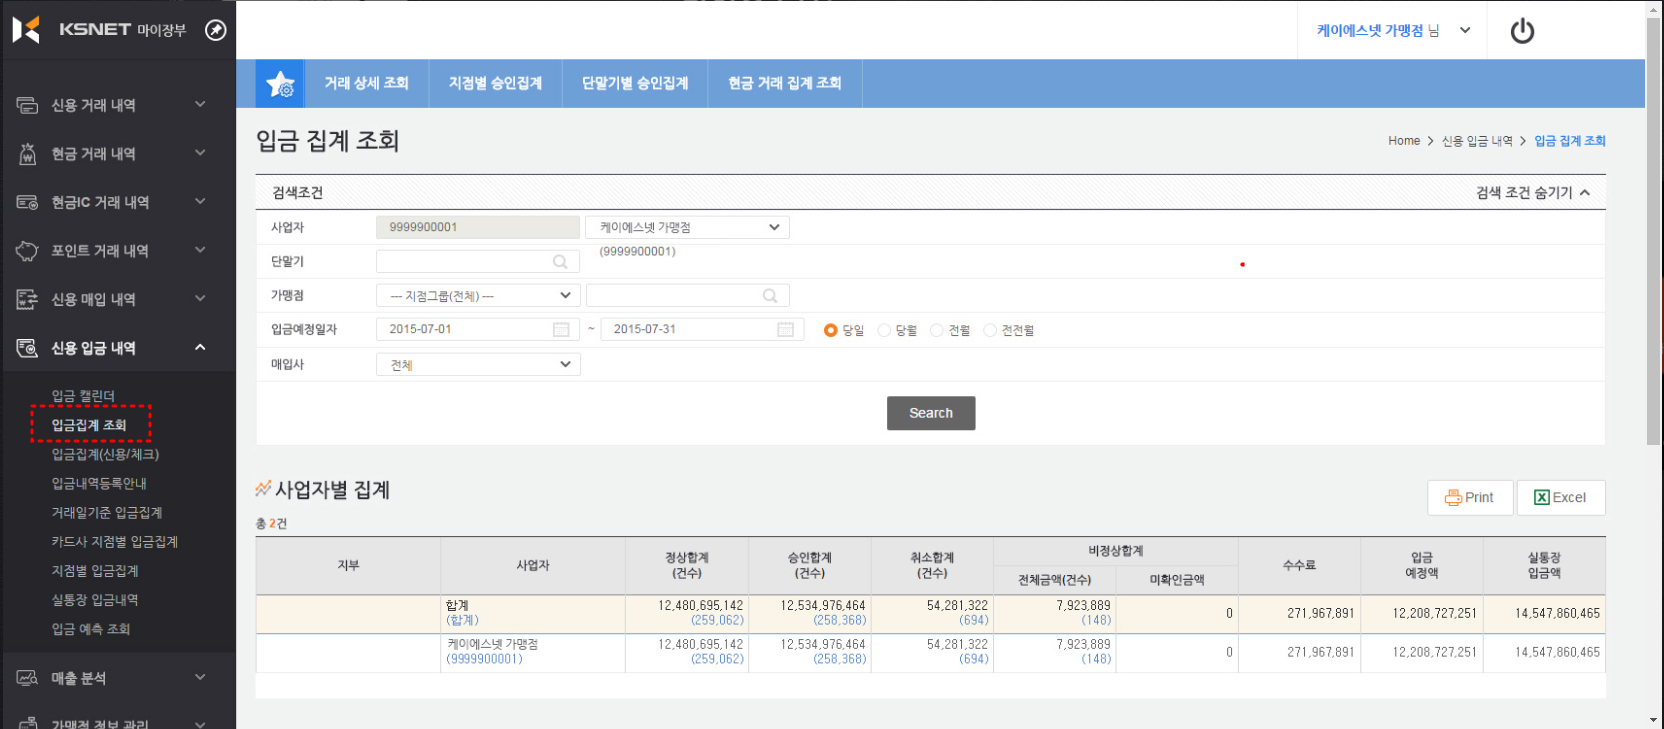1664x729 pixels.
Task: Expand the 매출 분석 menu chevron
Action: point(200,677)
